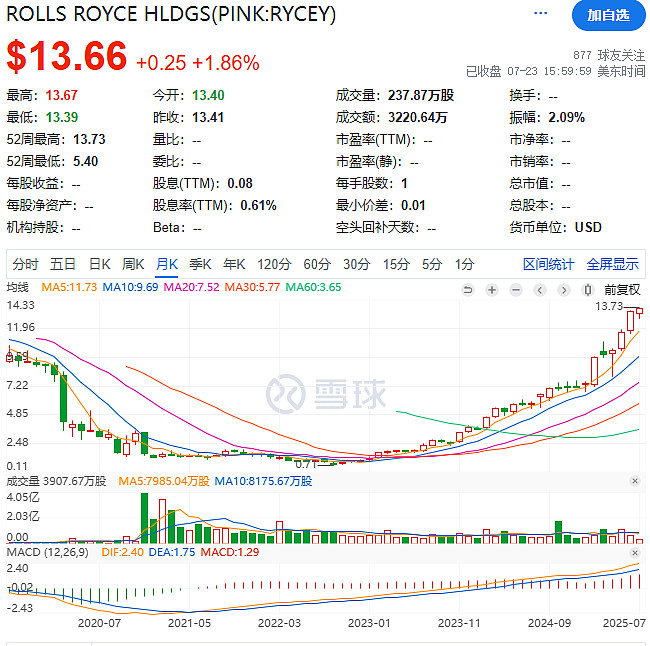650x646 pixels.
Task: Click the $13.66 current price
Action: pyautogui.click(x=67, y=56)
